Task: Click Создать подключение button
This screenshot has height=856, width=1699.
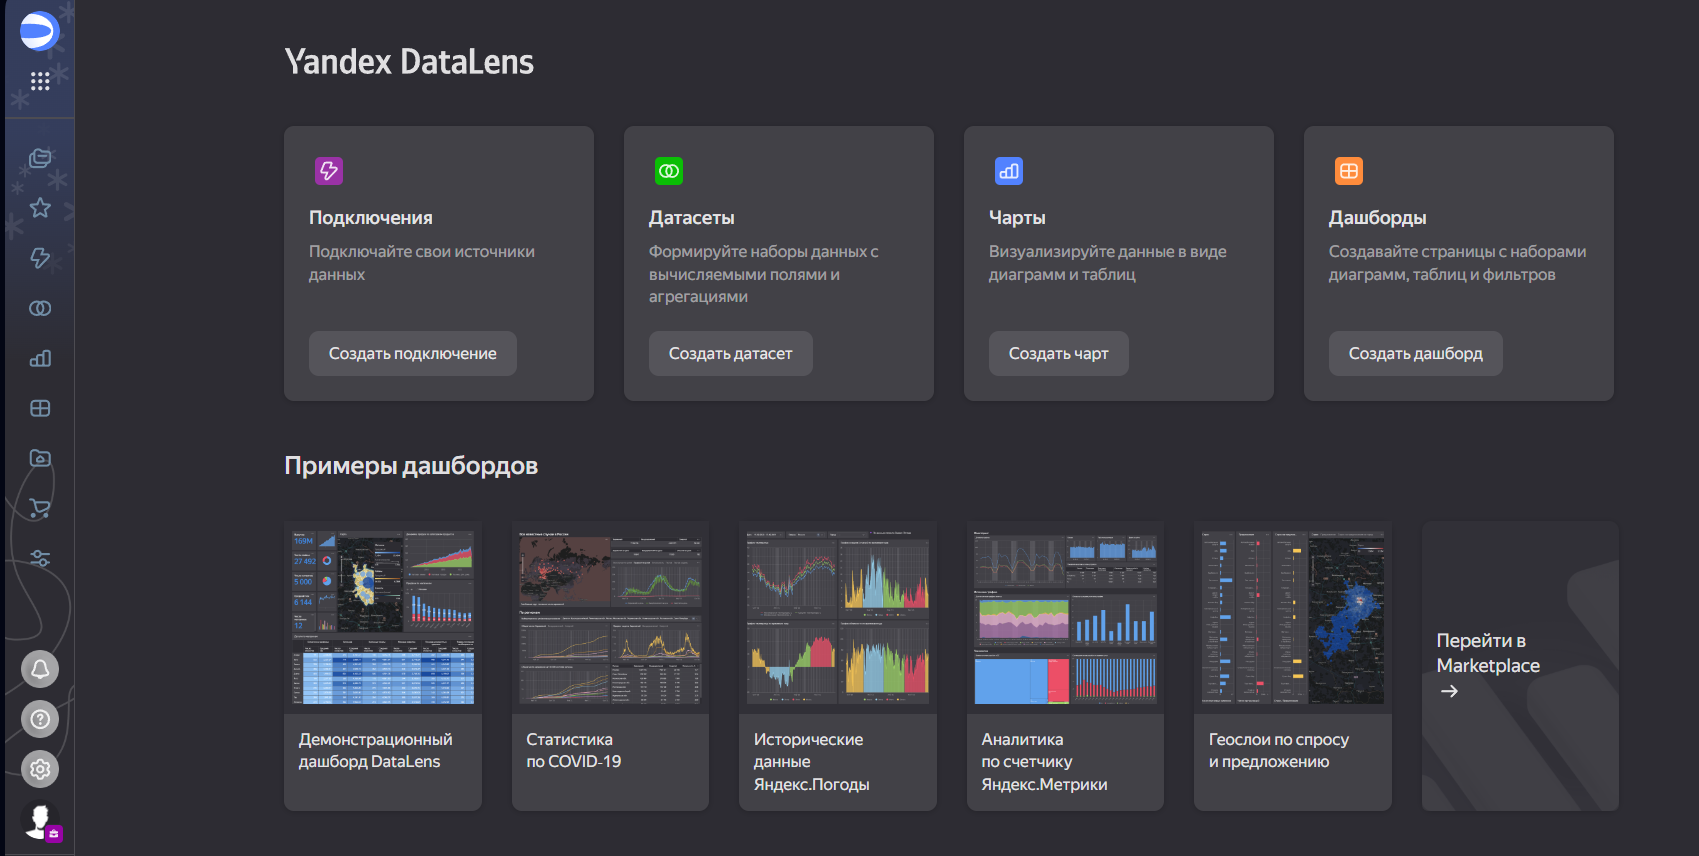Action: click(x=413, y=354)
